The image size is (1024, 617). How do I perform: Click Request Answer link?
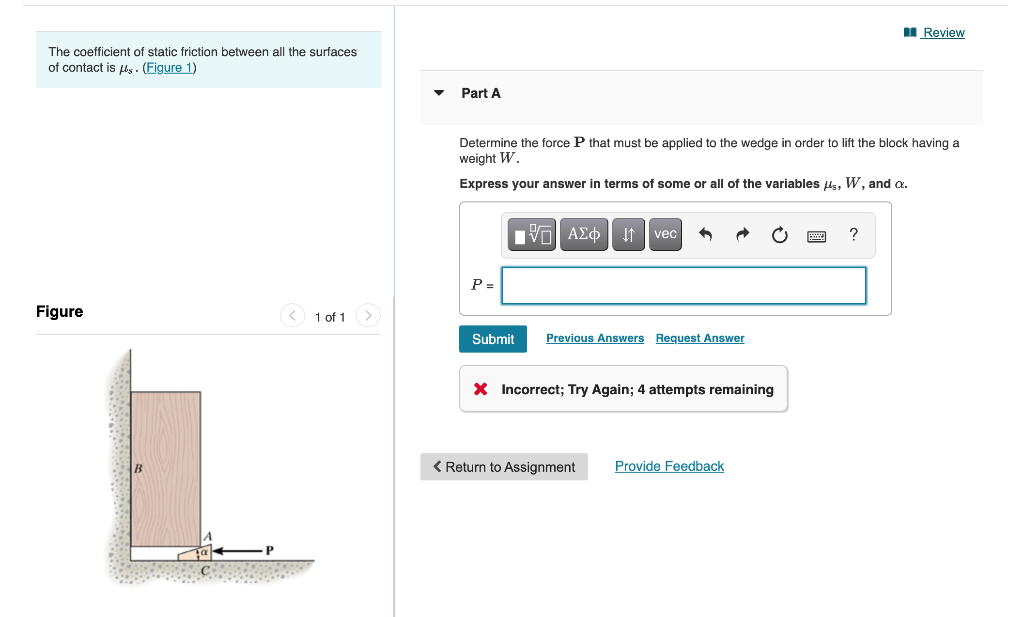700,338
